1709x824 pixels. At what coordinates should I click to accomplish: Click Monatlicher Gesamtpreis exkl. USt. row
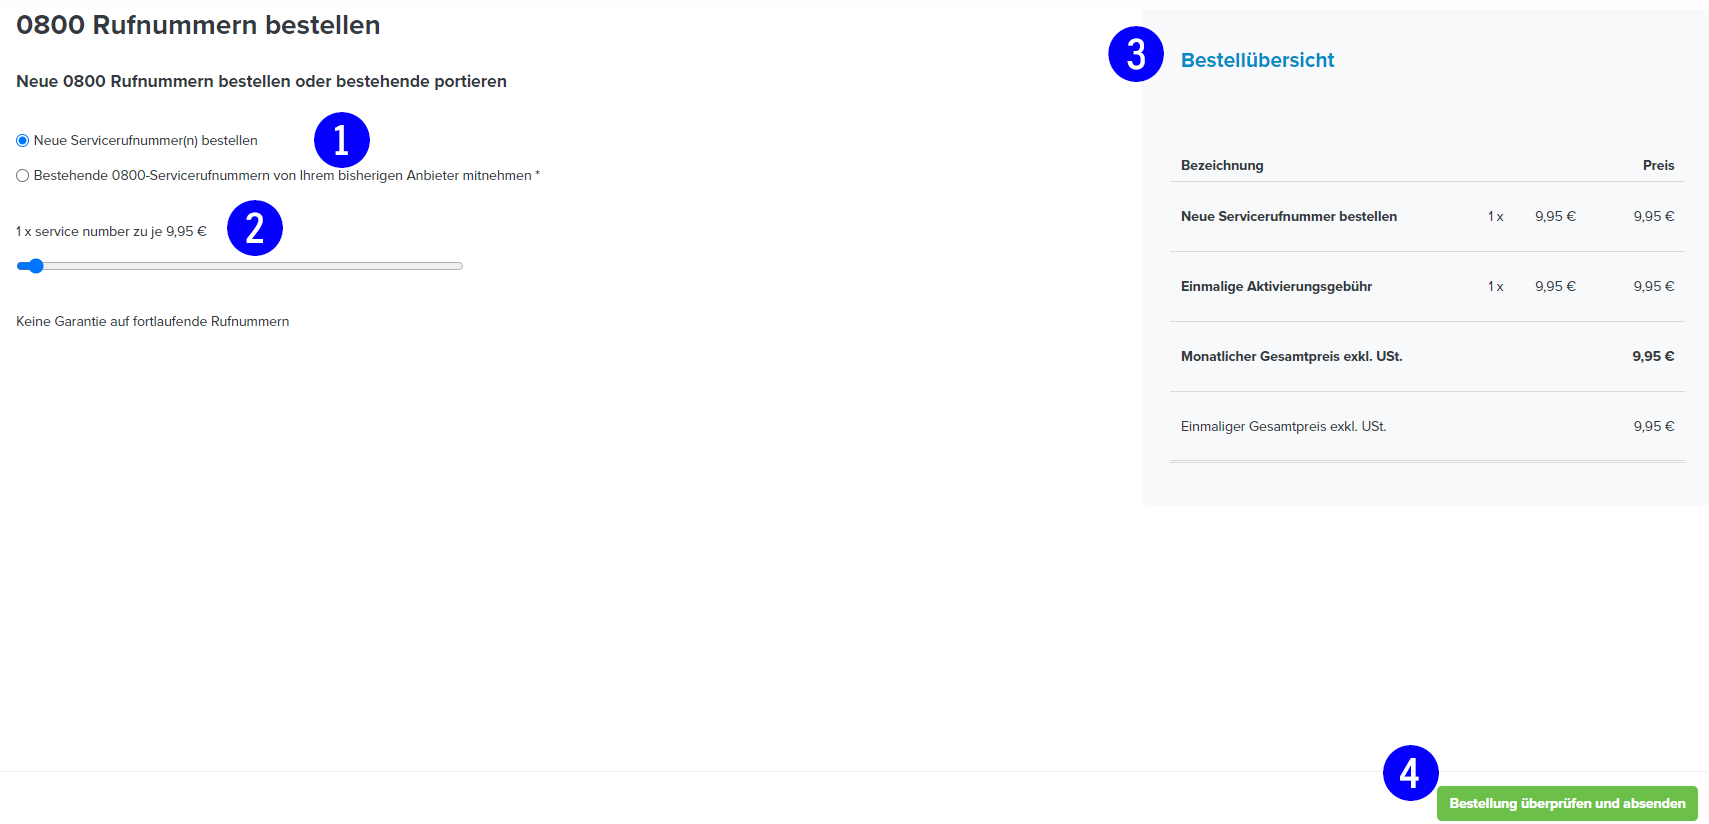[x=1427, y=356]
